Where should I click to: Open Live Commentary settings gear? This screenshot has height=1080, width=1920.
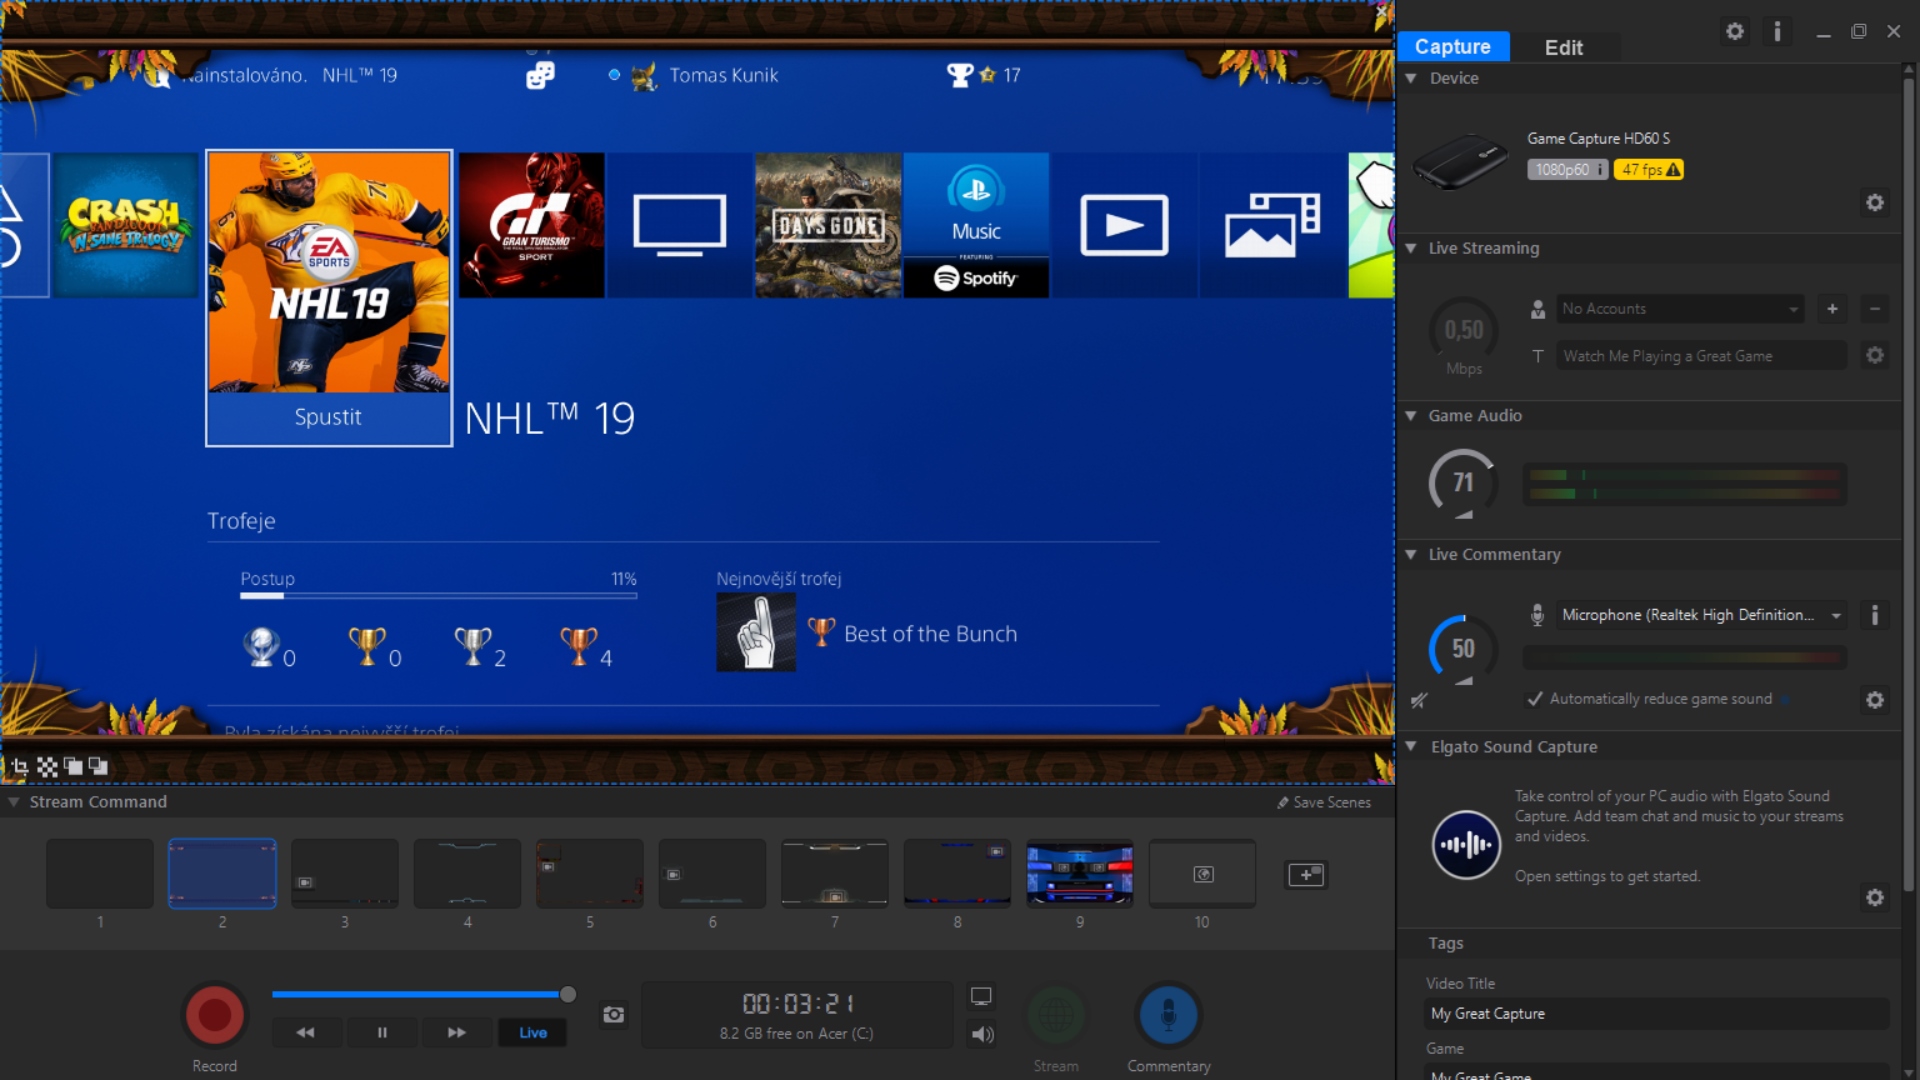tap(1875, 700)
